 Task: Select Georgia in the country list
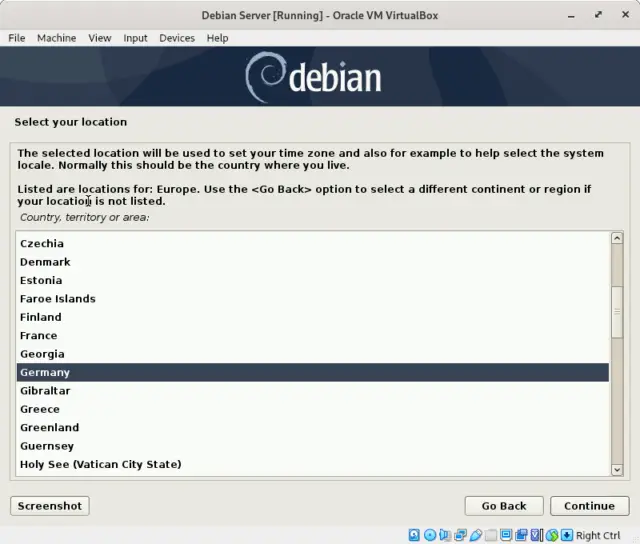coord(313,354)
